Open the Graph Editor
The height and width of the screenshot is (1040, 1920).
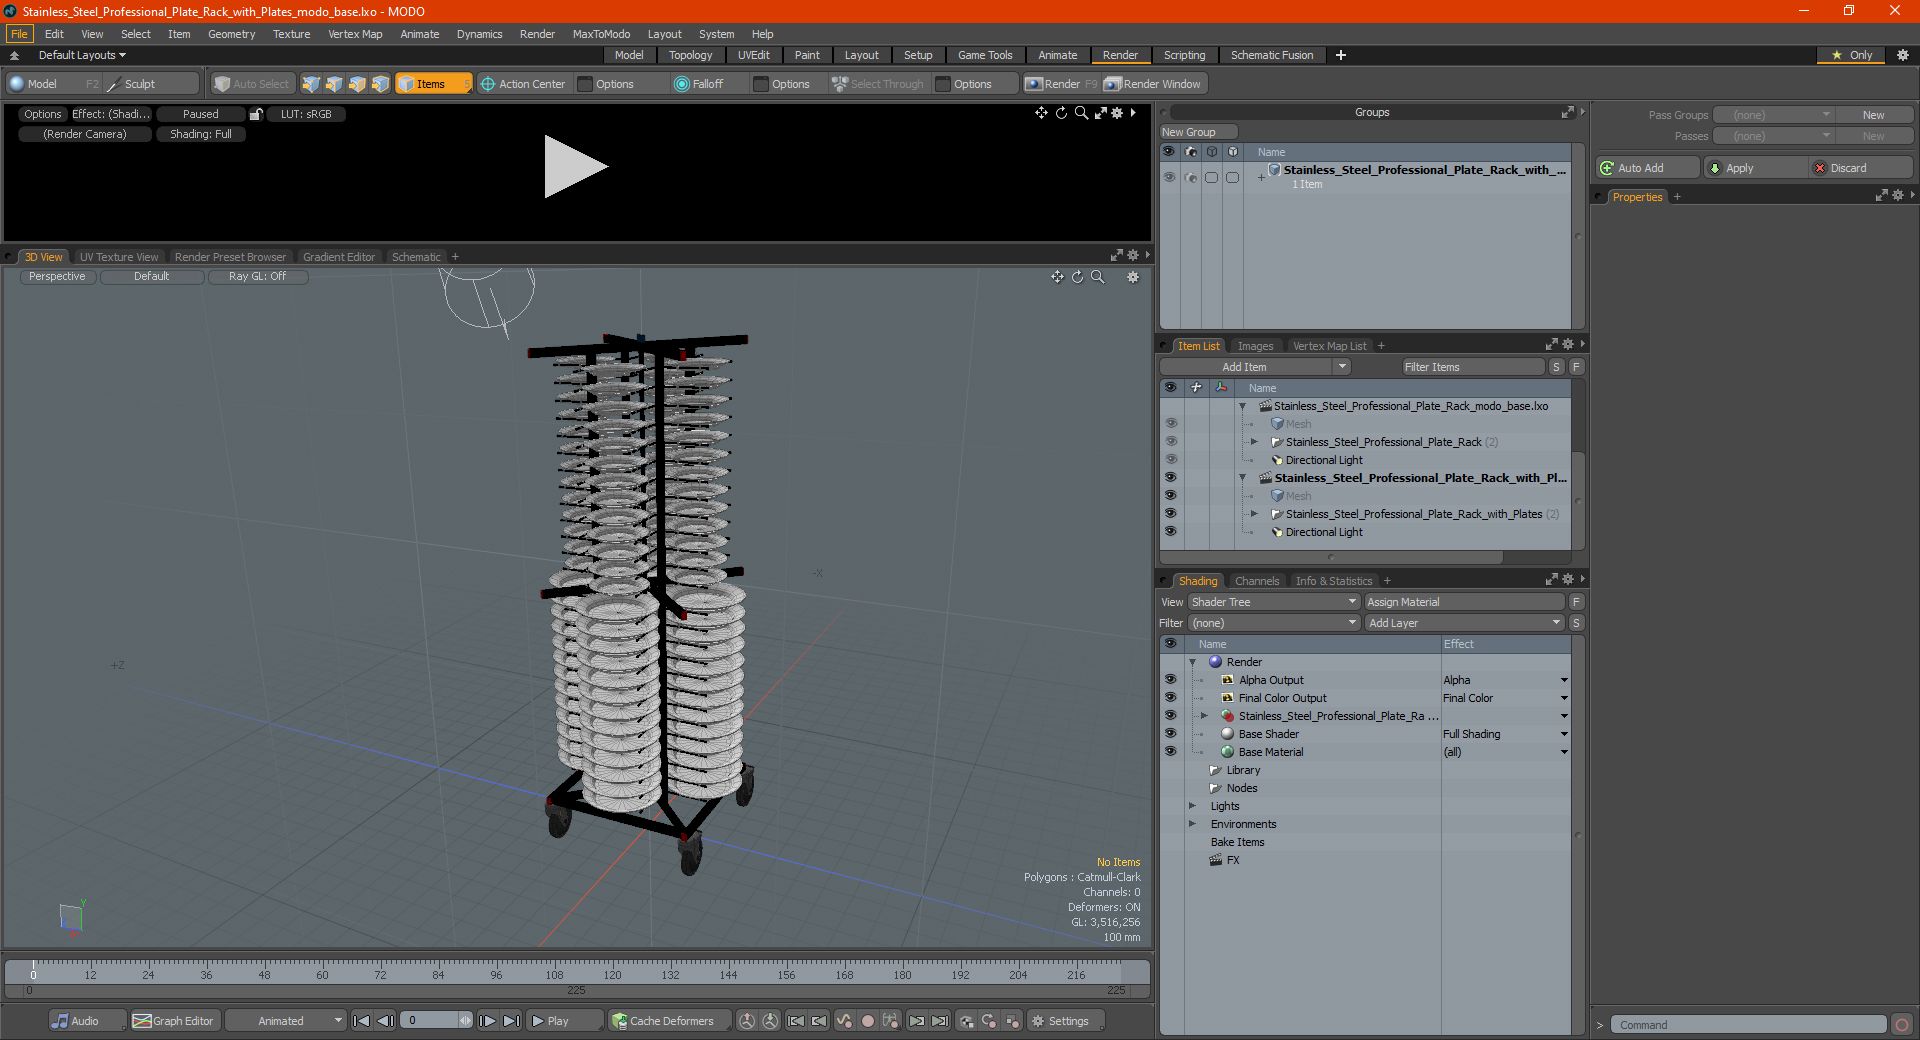(174, 1021)
